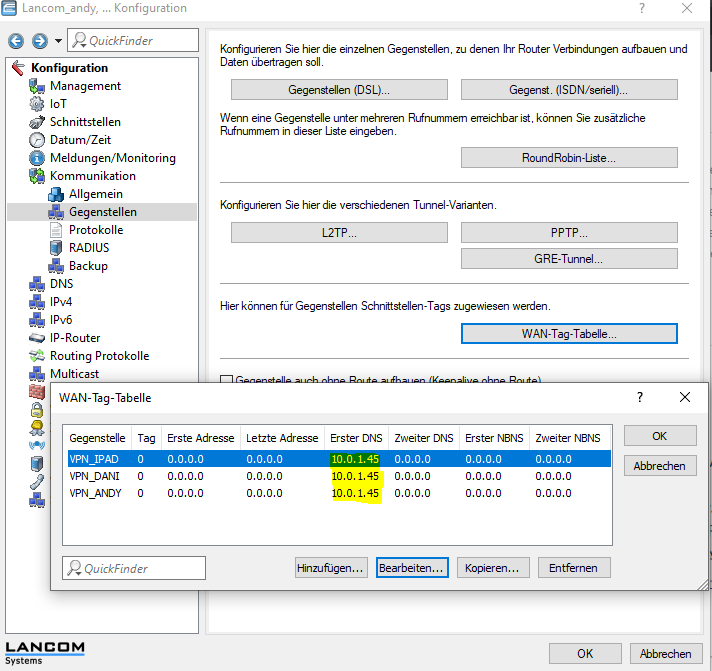Open the L2TP... tunnel button

click(x=339, y=233)
